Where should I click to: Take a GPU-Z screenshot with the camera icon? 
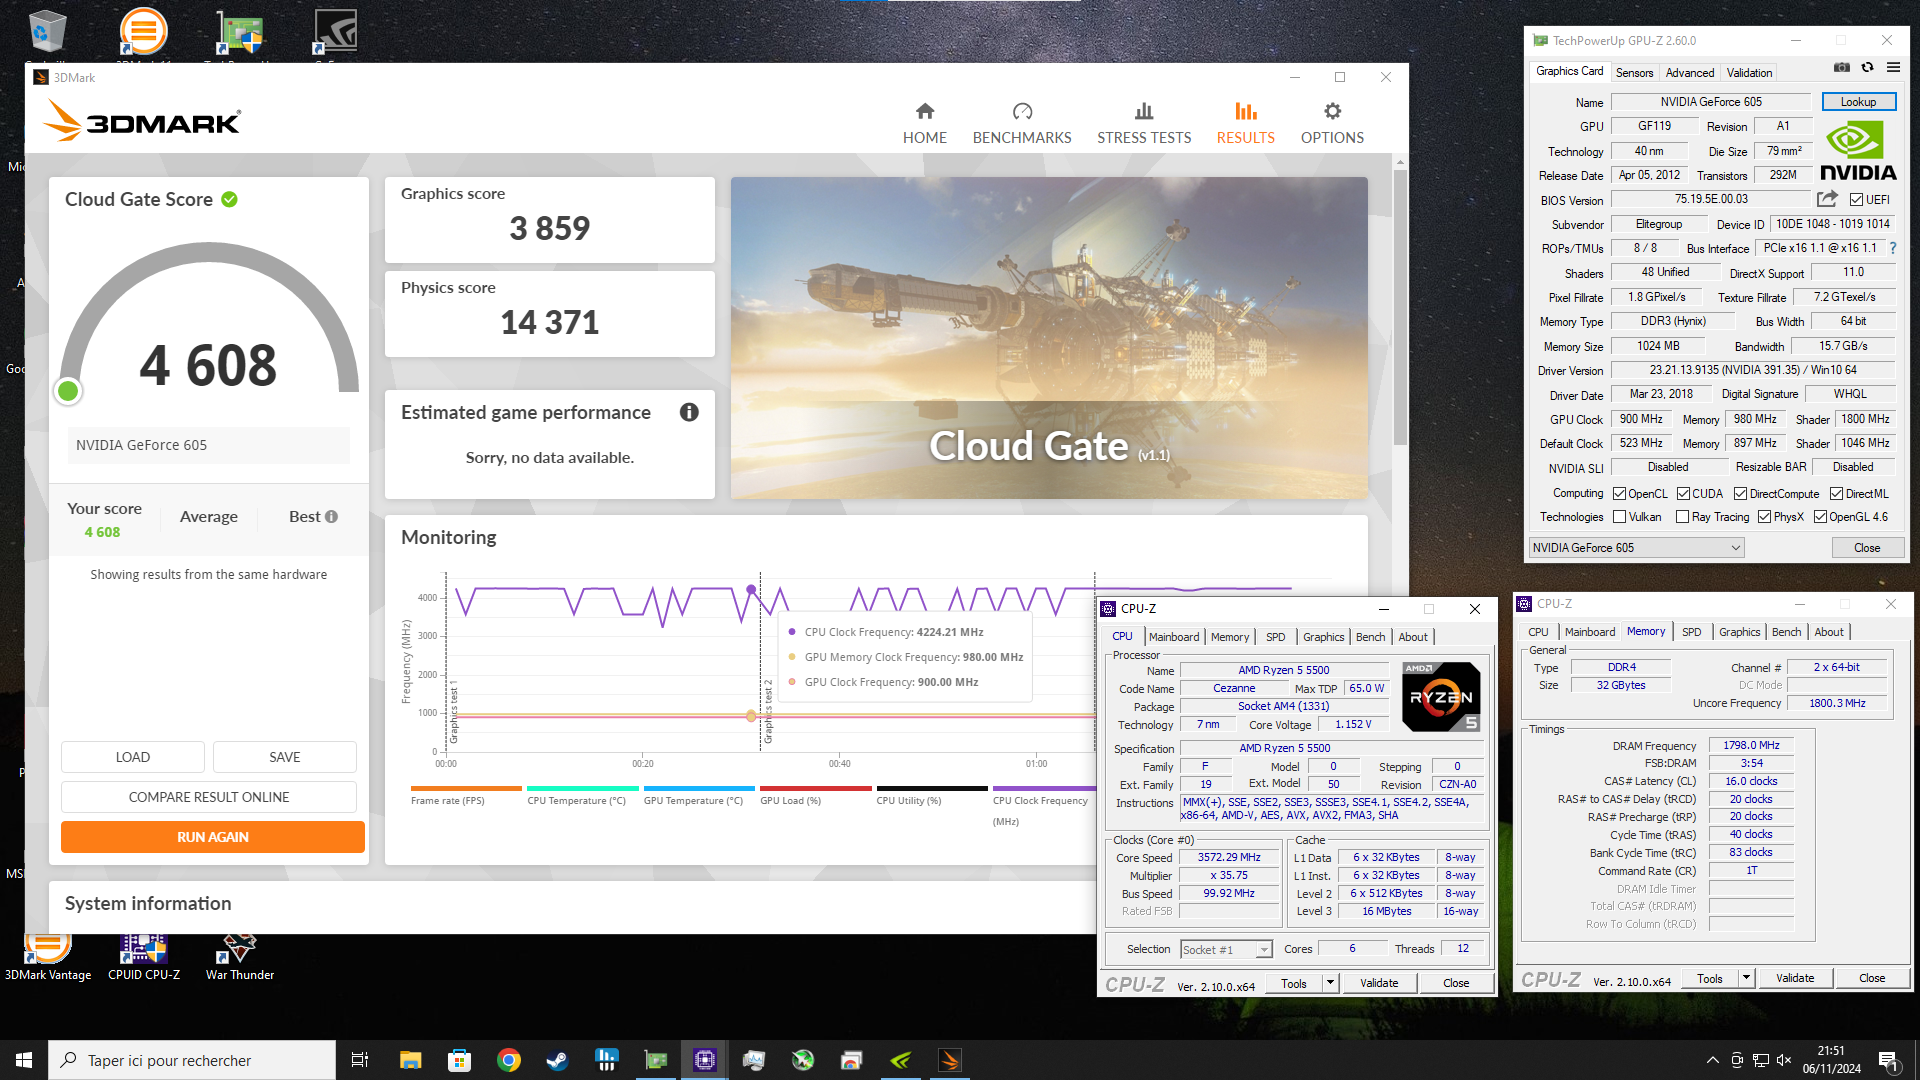(1841, 68)
